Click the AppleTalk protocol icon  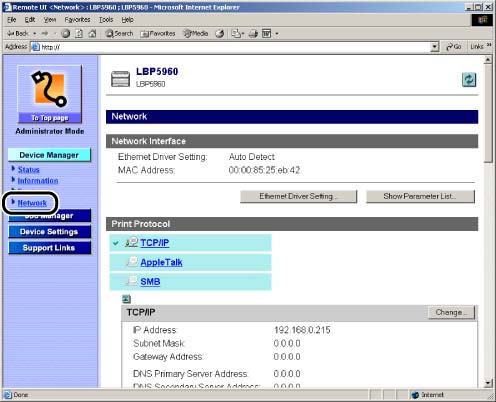click(x=131, y=262)
